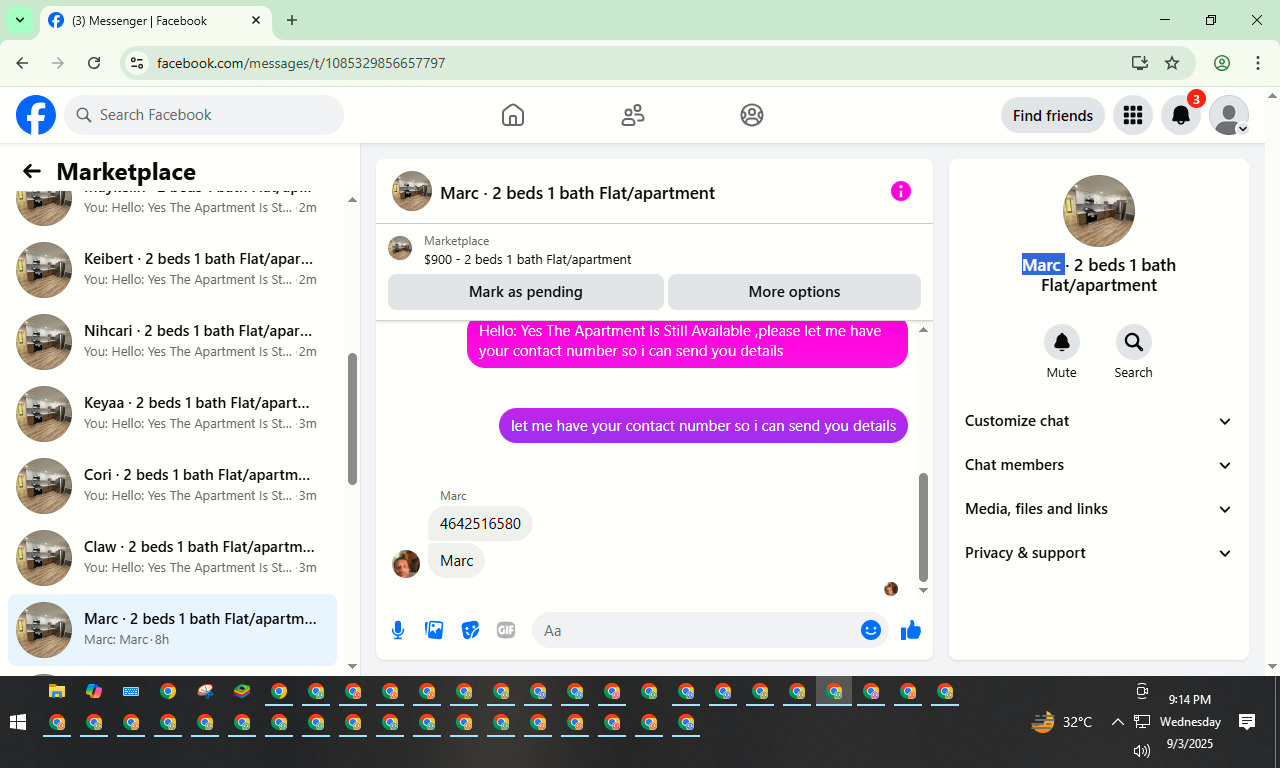Click the purple "let me have your contact number" message
The image size is (1280, 768).
(x=703, y=426)
